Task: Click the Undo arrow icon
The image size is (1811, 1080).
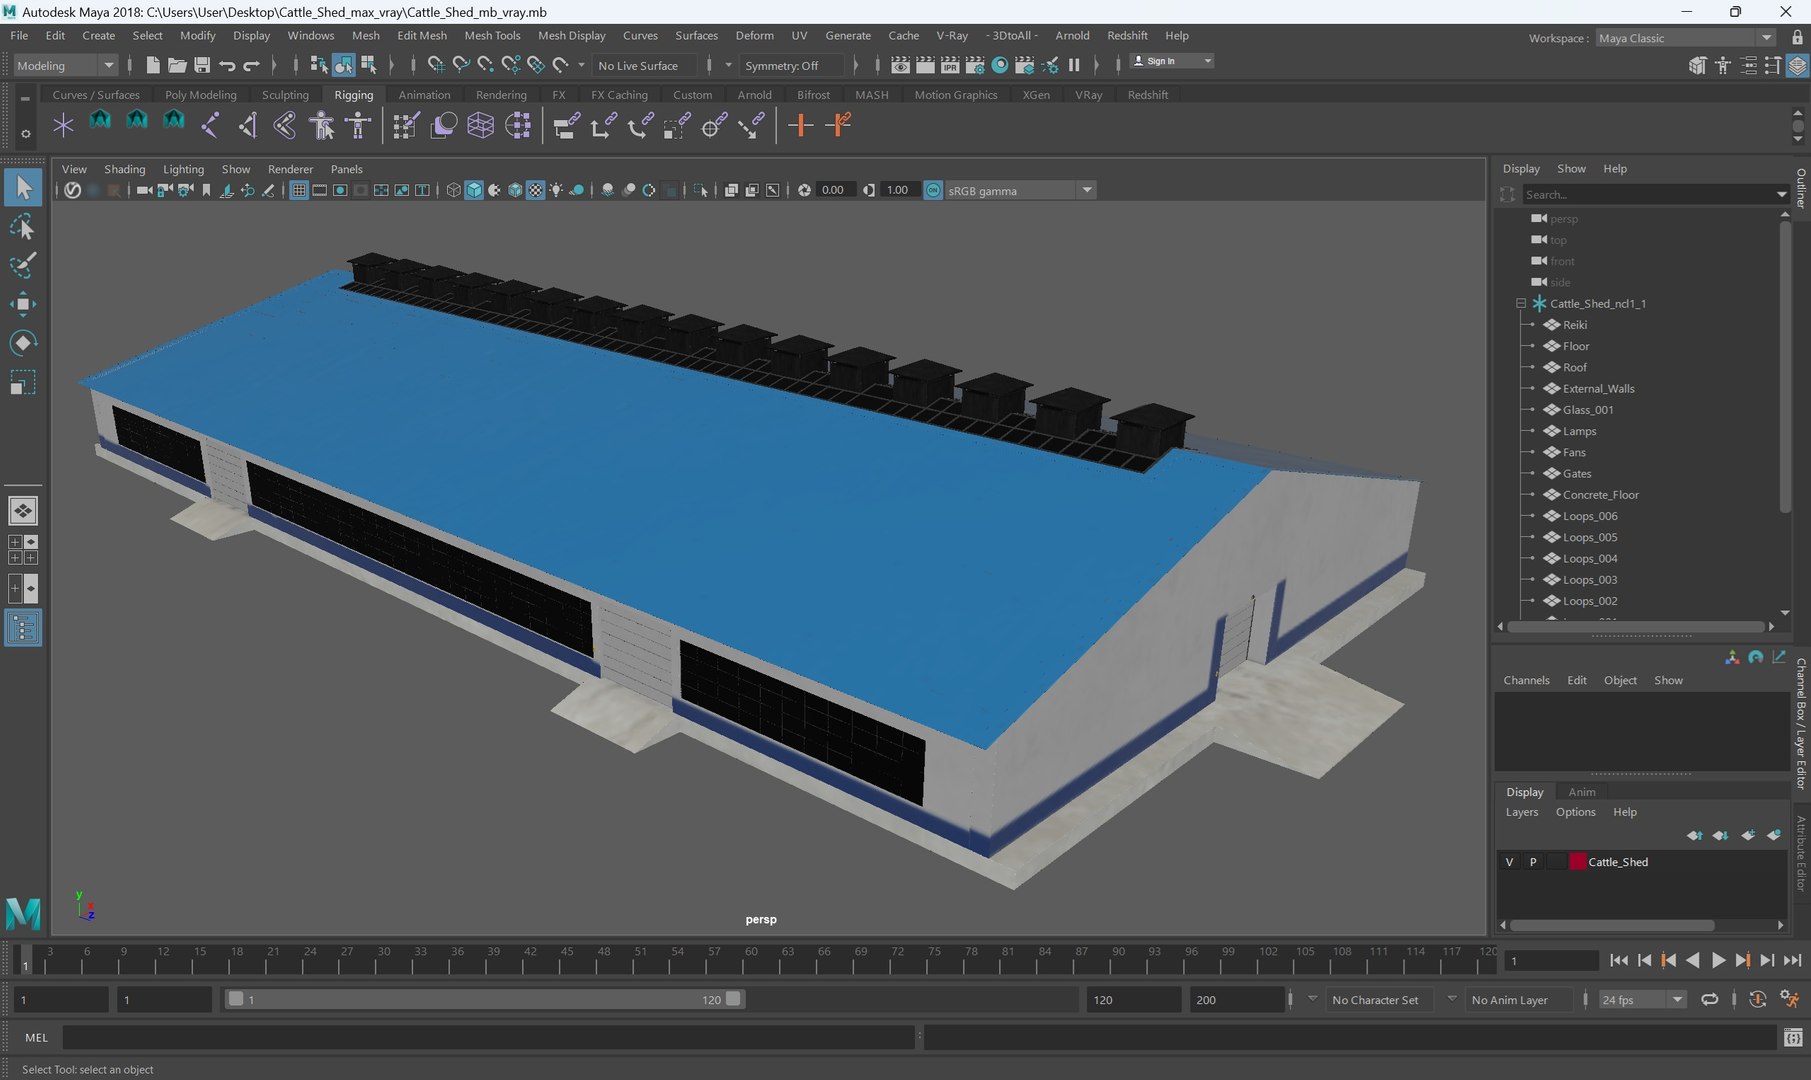Action: tap(227, 65)
